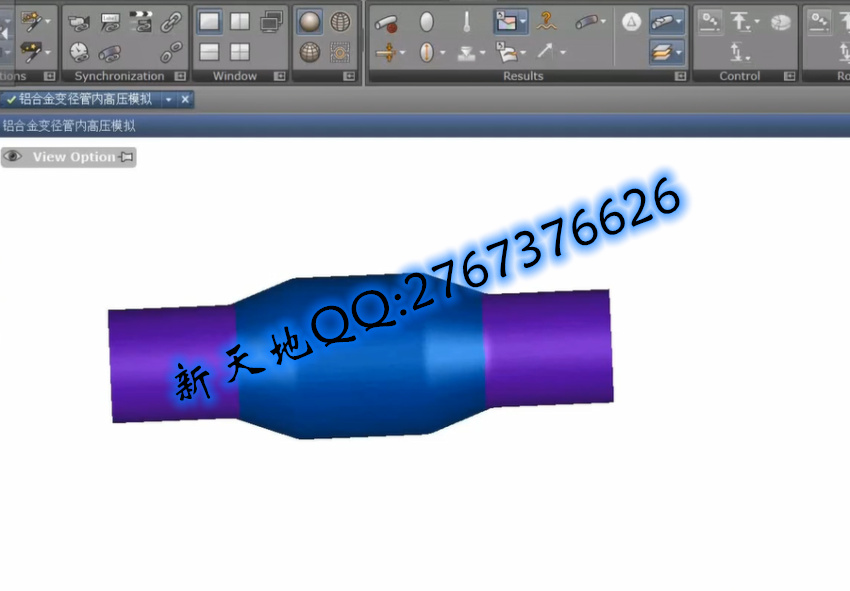Click the clock synchronization icon
The width and height of the screenshot is (850, 591).
[x=80, y=52]
